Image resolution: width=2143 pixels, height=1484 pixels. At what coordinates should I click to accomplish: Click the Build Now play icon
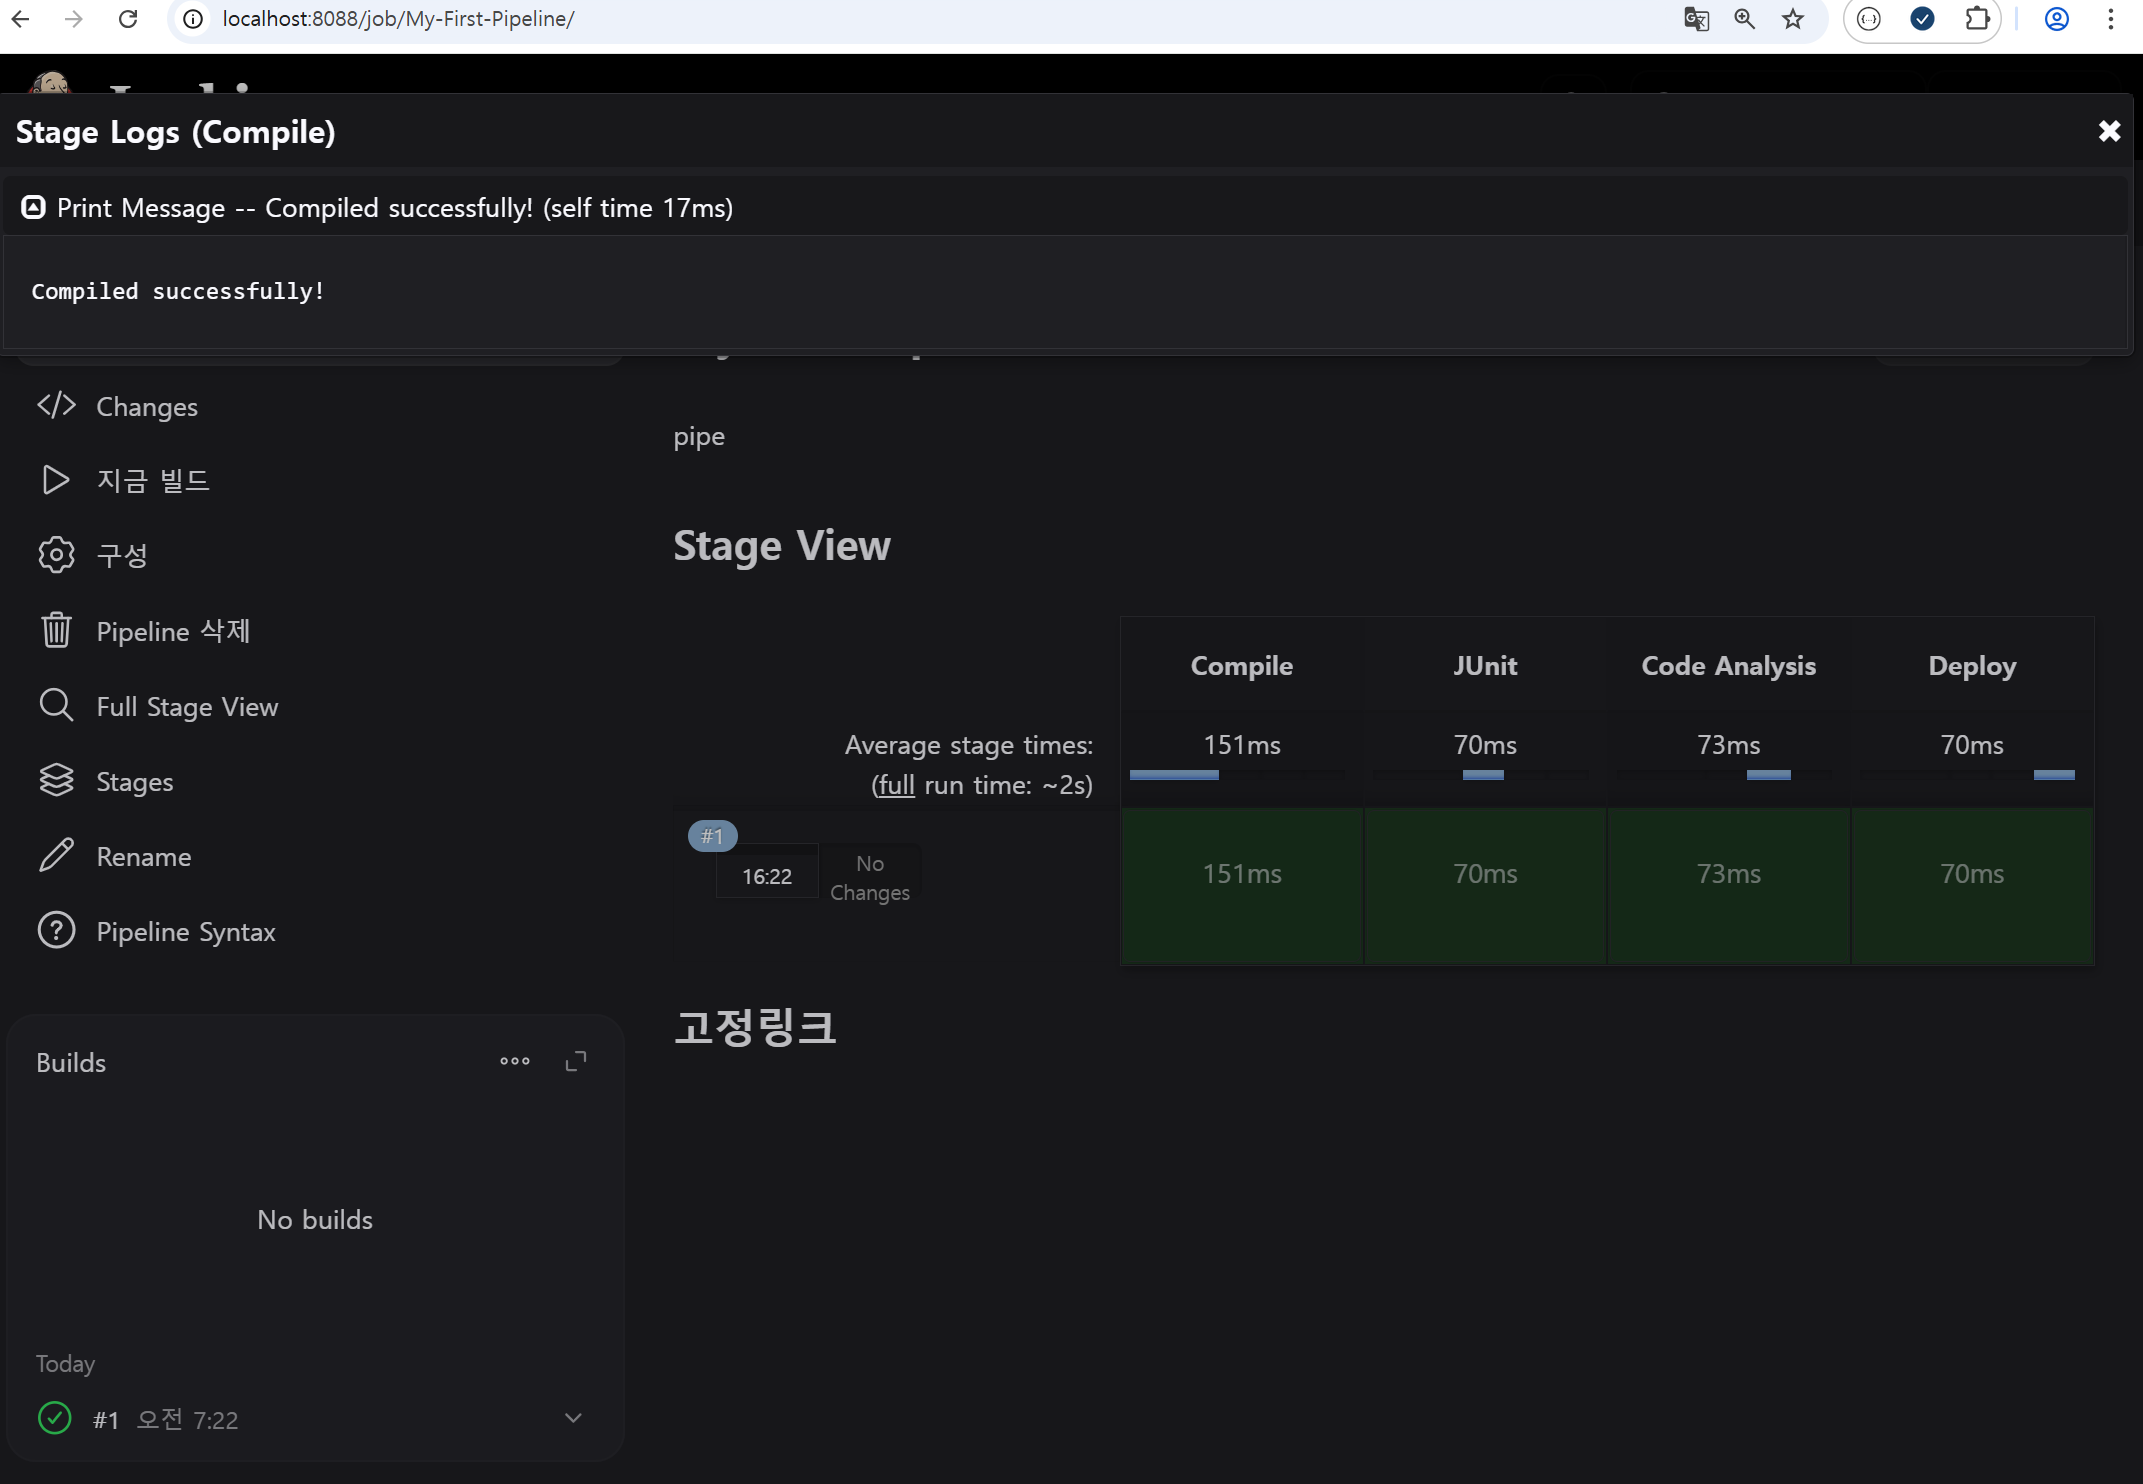[56, 480]
